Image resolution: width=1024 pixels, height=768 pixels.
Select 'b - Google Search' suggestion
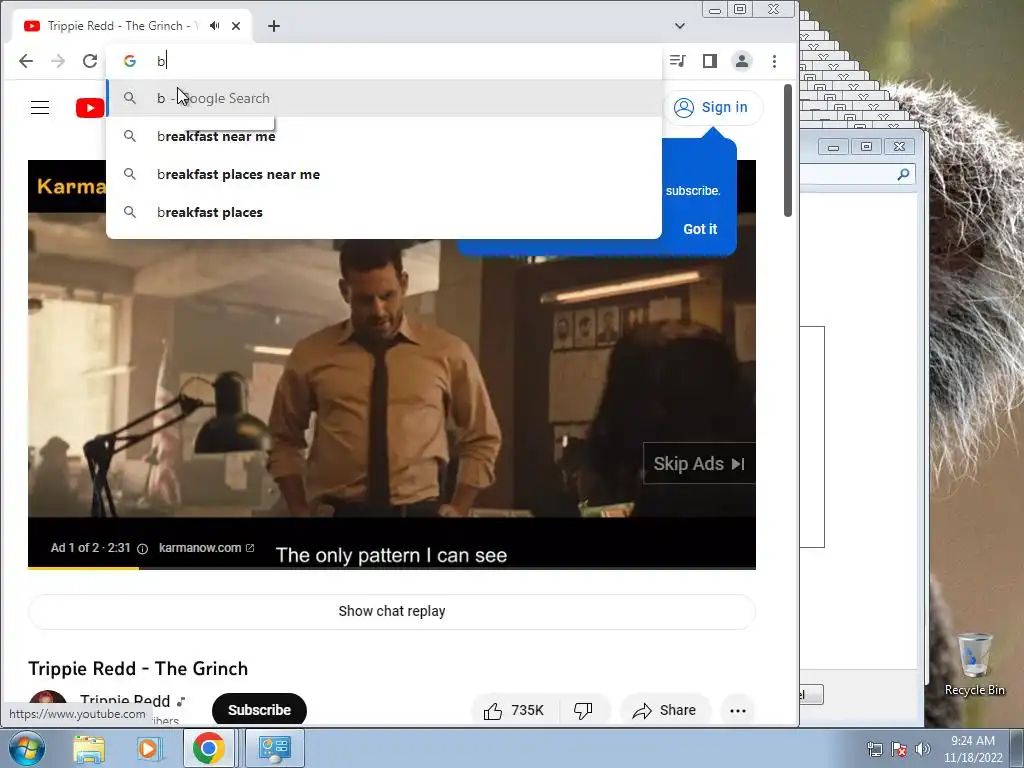pyautogui.click(x=384, y=98)
